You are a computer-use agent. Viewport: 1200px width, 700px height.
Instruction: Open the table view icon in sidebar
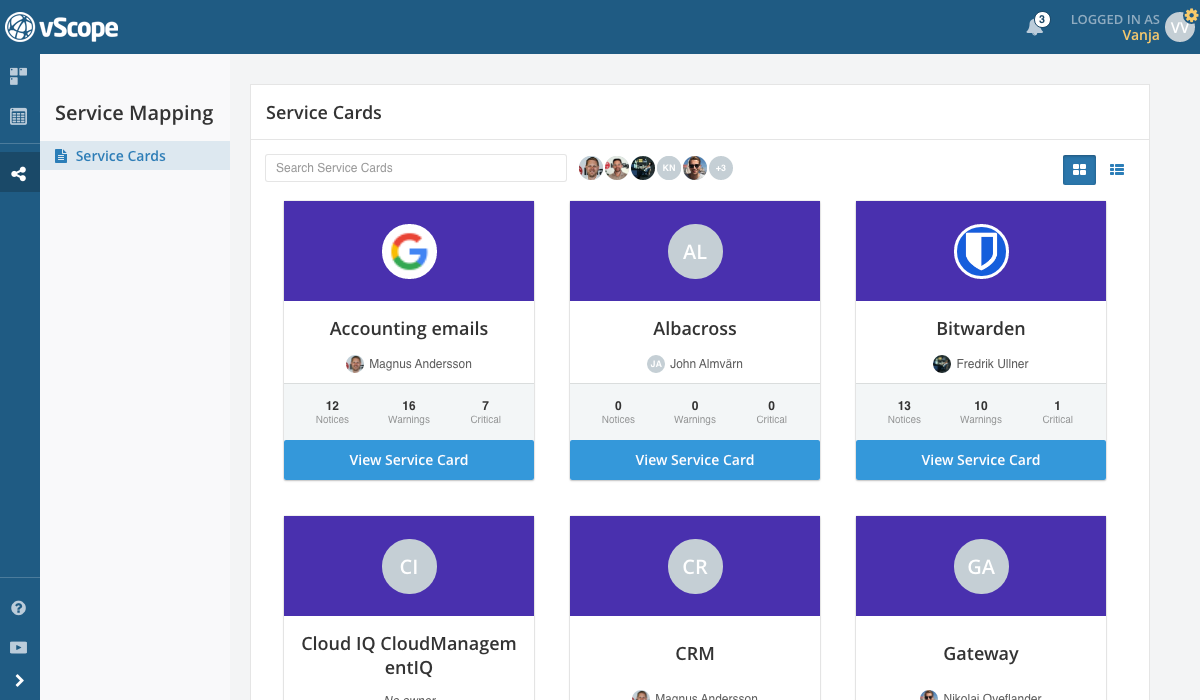18,116
